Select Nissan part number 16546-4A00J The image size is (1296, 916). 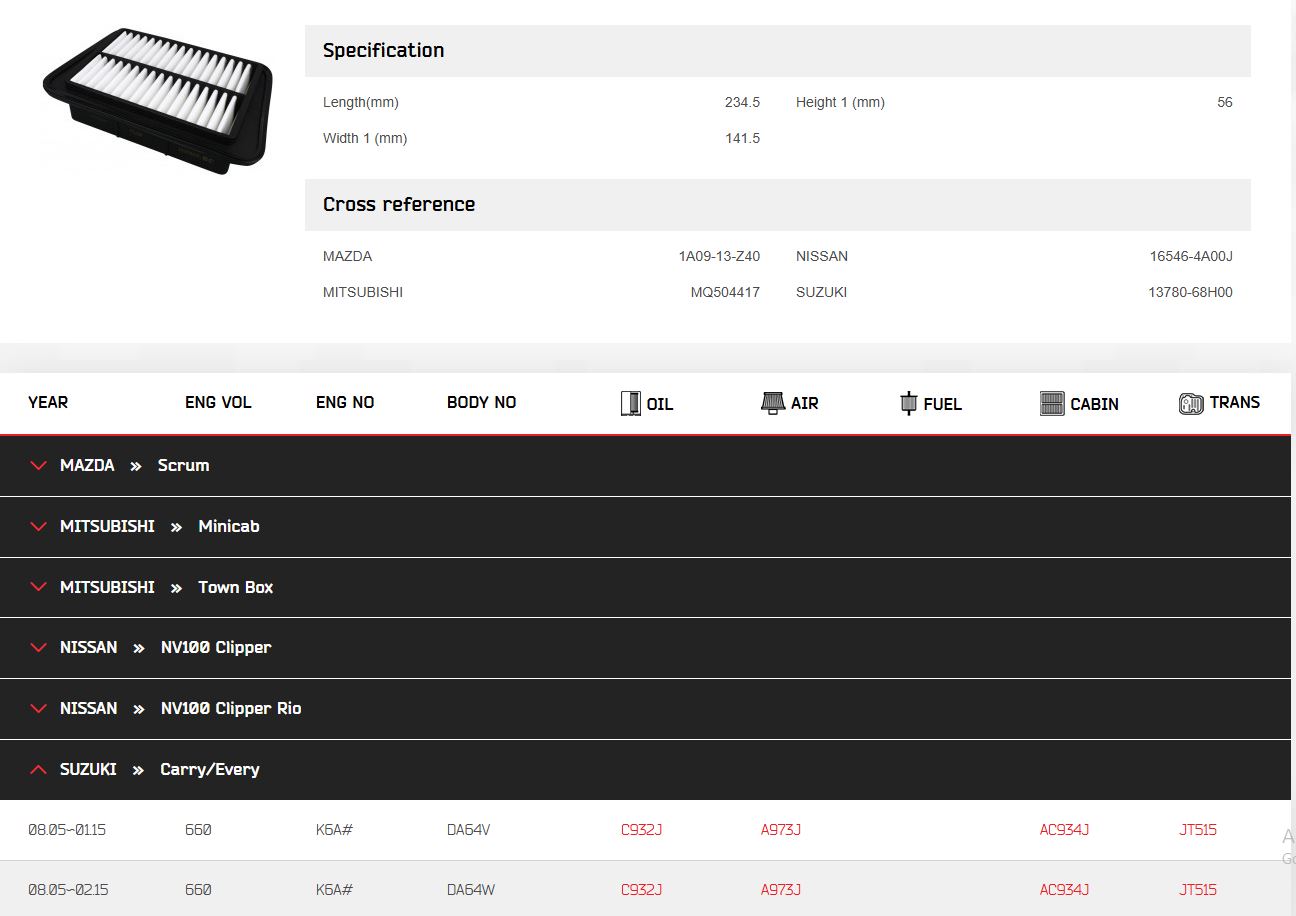tap(1191, 256)
